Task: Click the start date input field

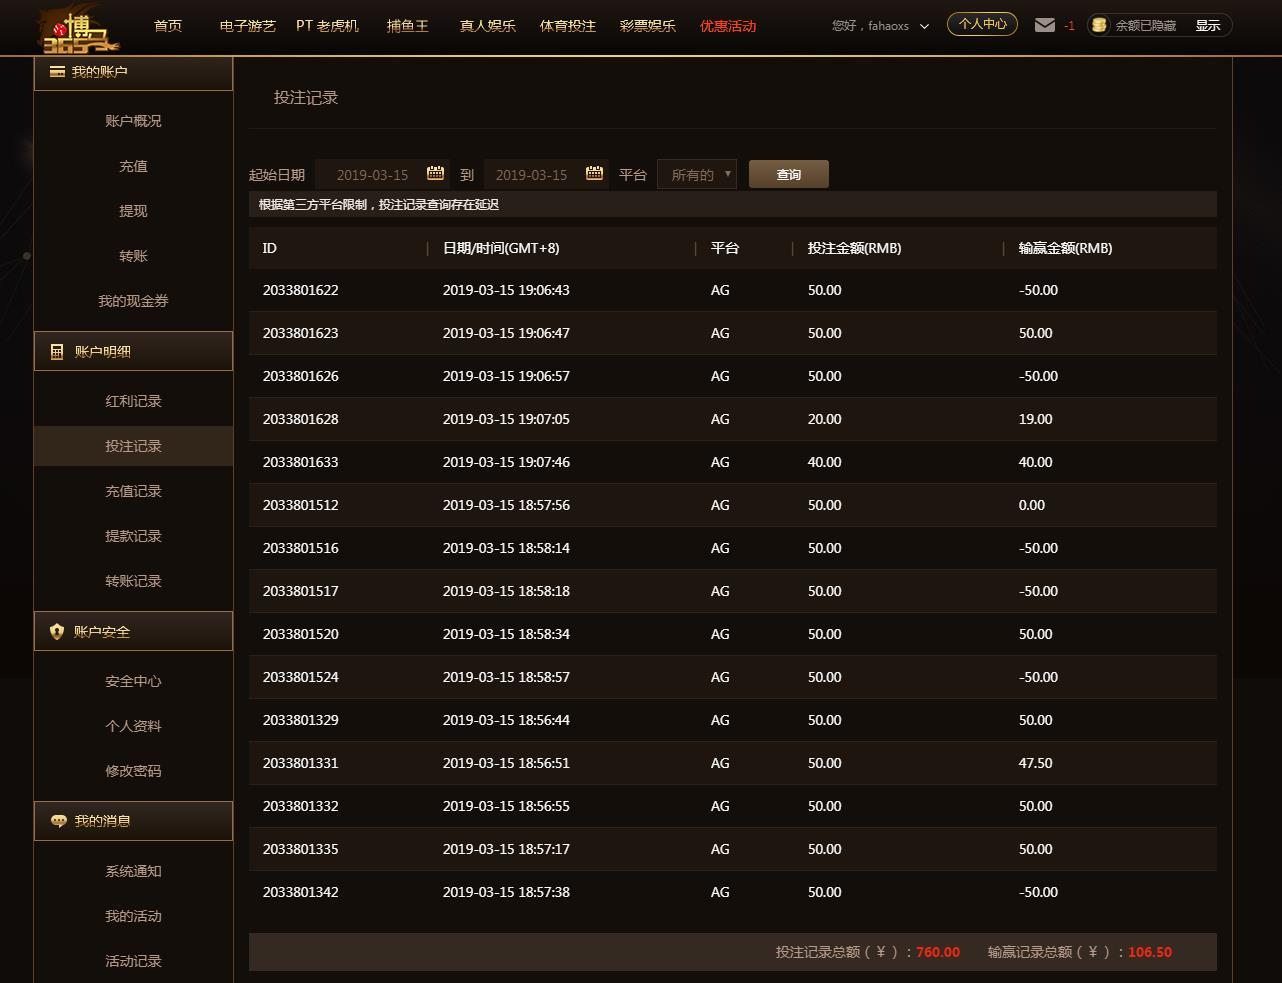Action: [x=371, y=174]
